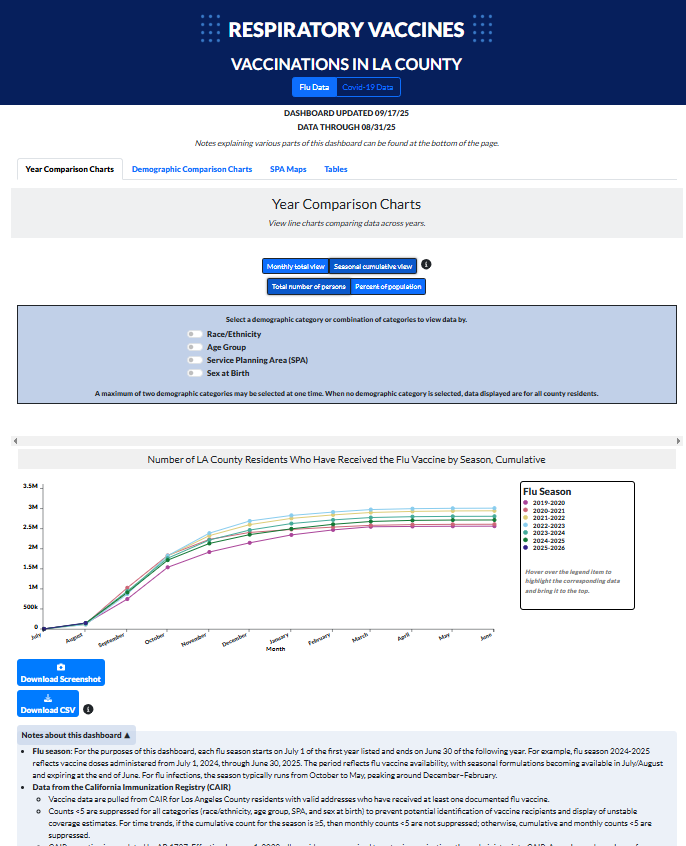Click left arrow of horizontal scrollbar

pyautogui.click(x=14, y=440)
